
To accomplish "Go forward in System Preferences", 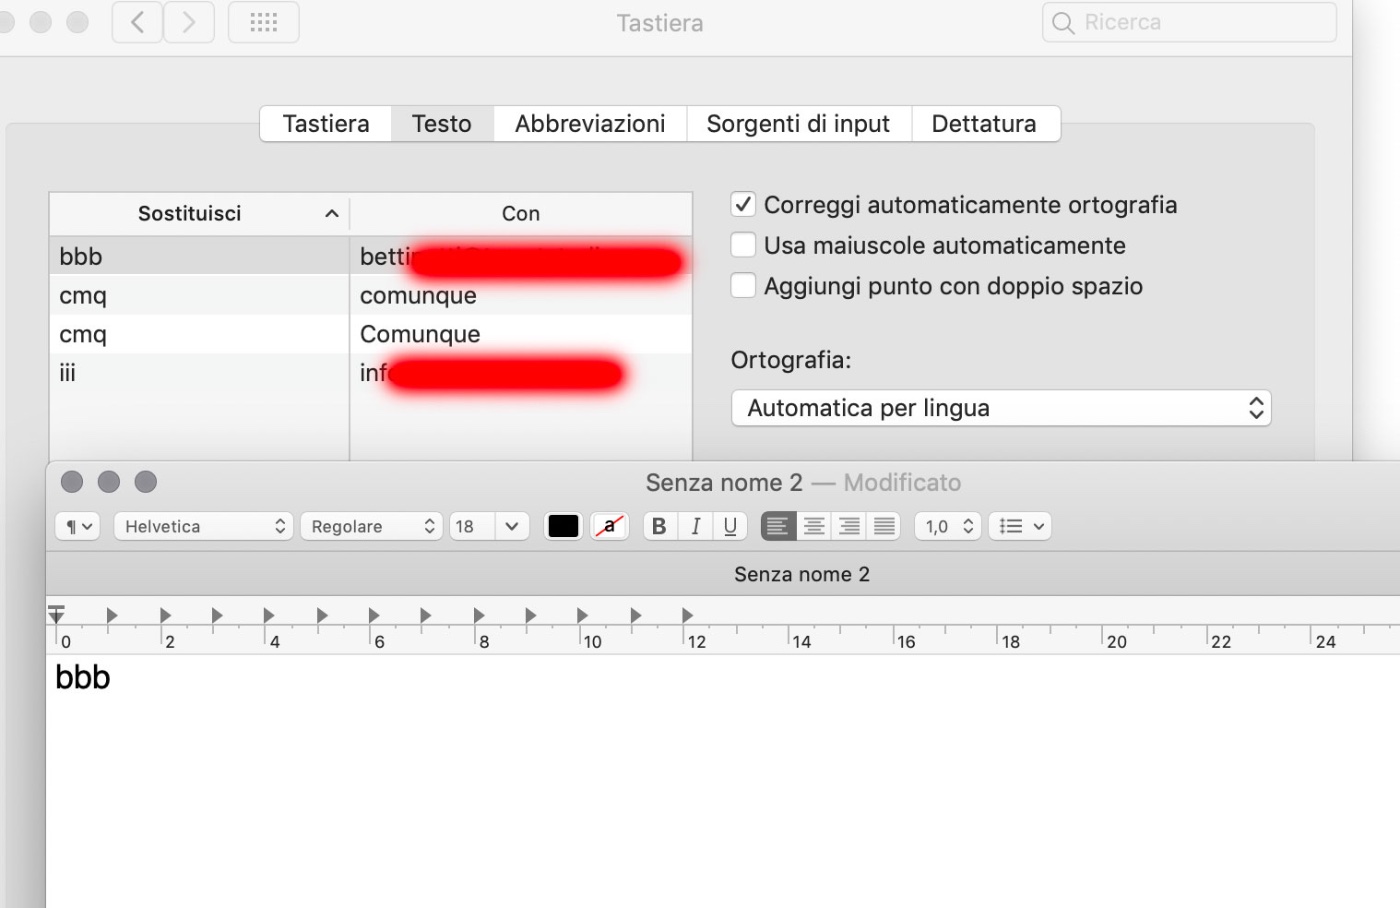I will click(189, 22).
